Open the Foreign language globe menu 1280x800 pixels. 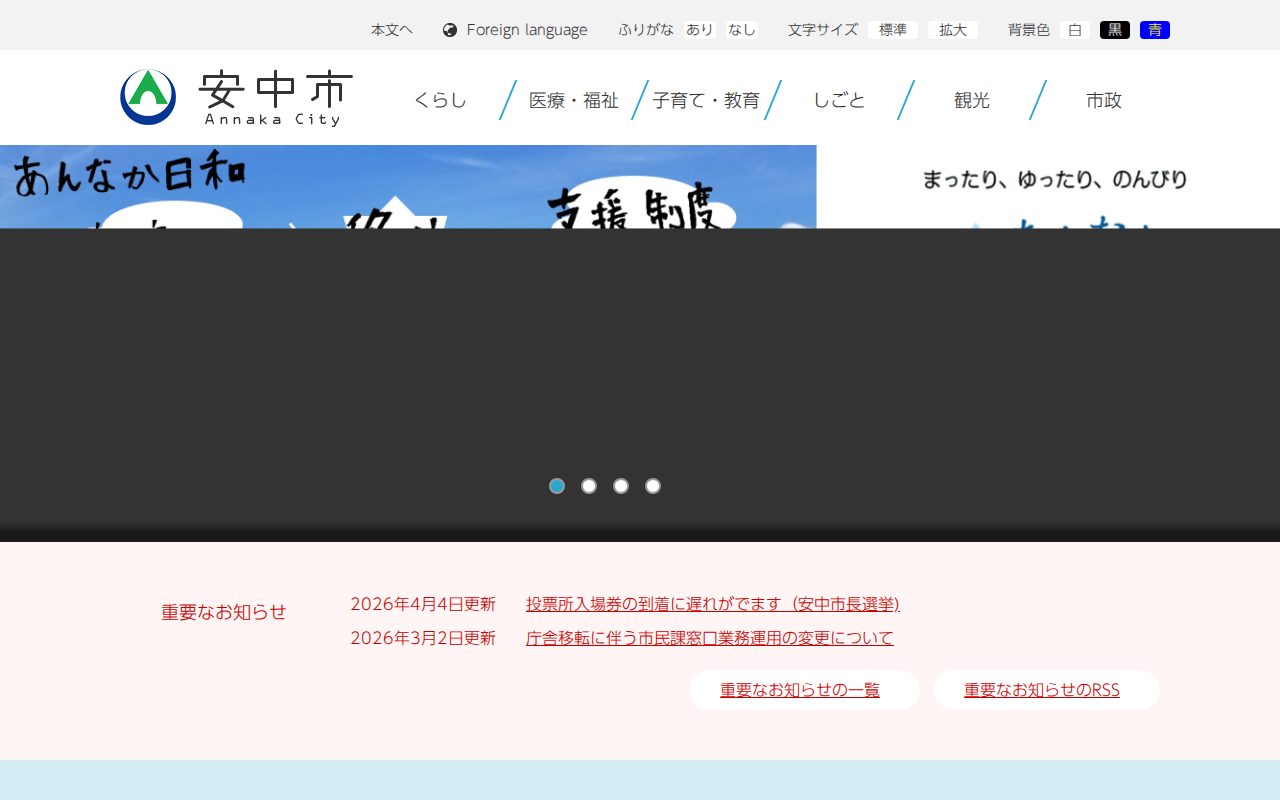(514, 29)
